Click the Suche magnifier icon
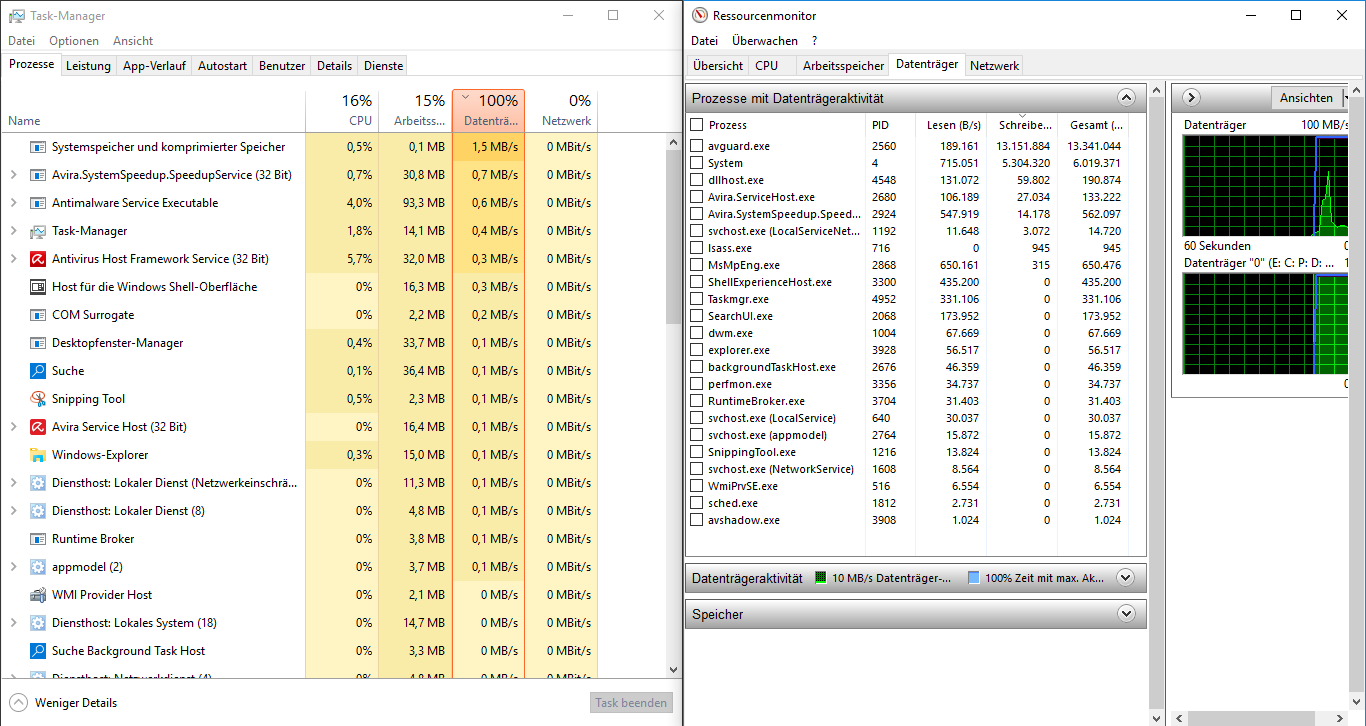 (x=38, y=371)
